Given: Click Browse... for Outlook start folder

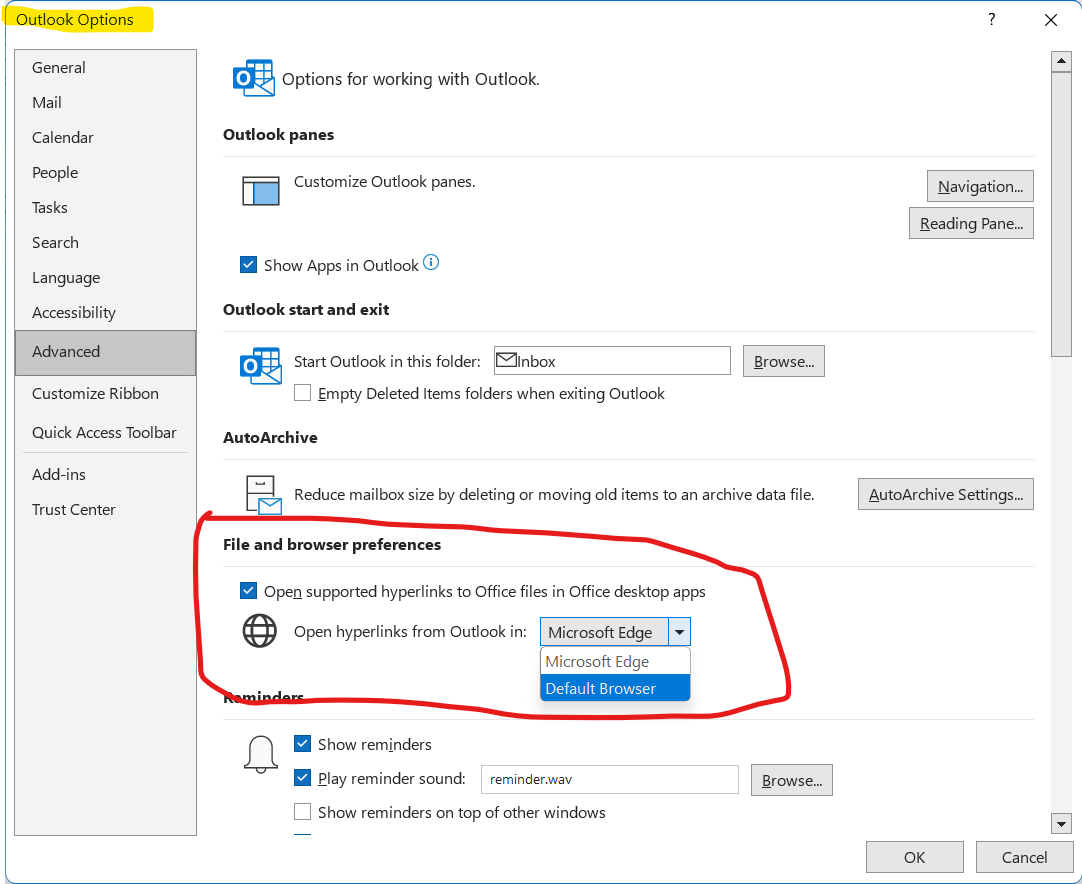Looking at the screenshot, I should tap(783, 362).
